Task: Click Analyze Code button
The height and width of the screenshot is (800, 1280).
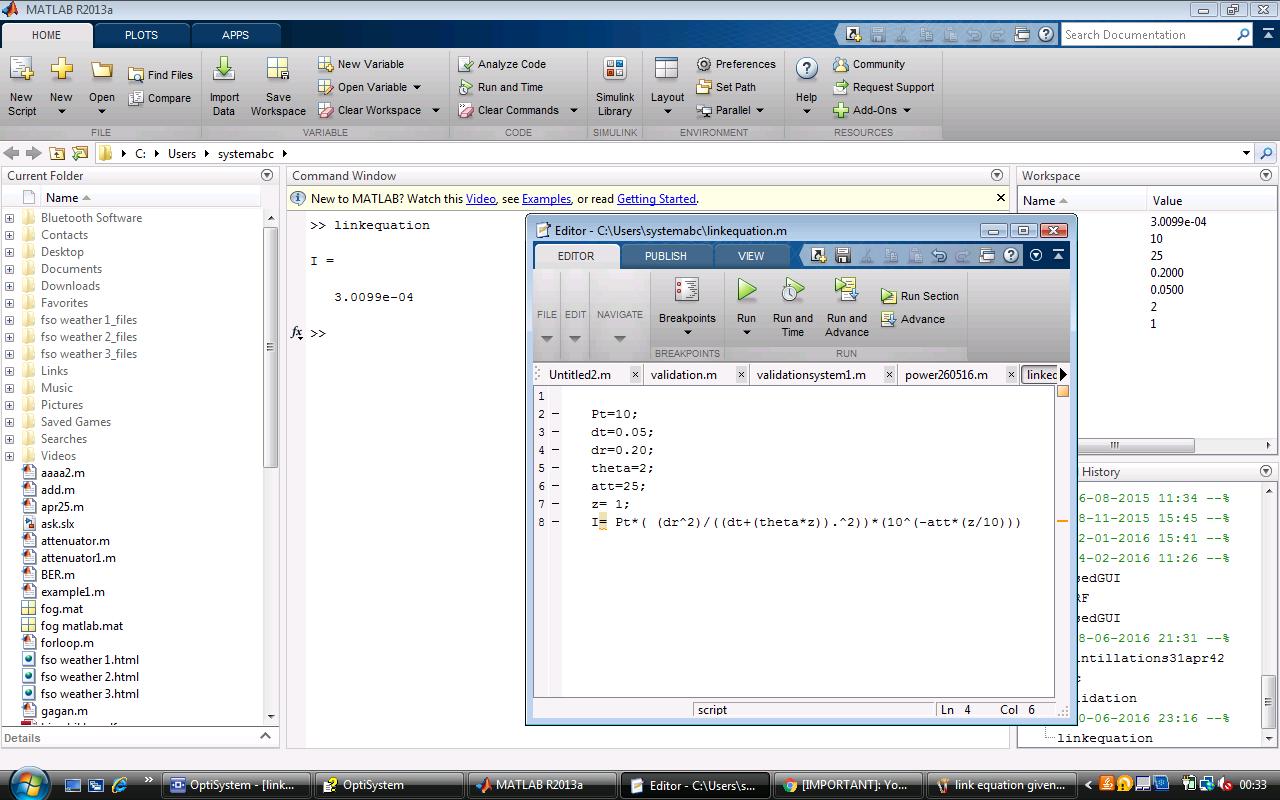Action: pyautogui.click(x=502, y=64)
